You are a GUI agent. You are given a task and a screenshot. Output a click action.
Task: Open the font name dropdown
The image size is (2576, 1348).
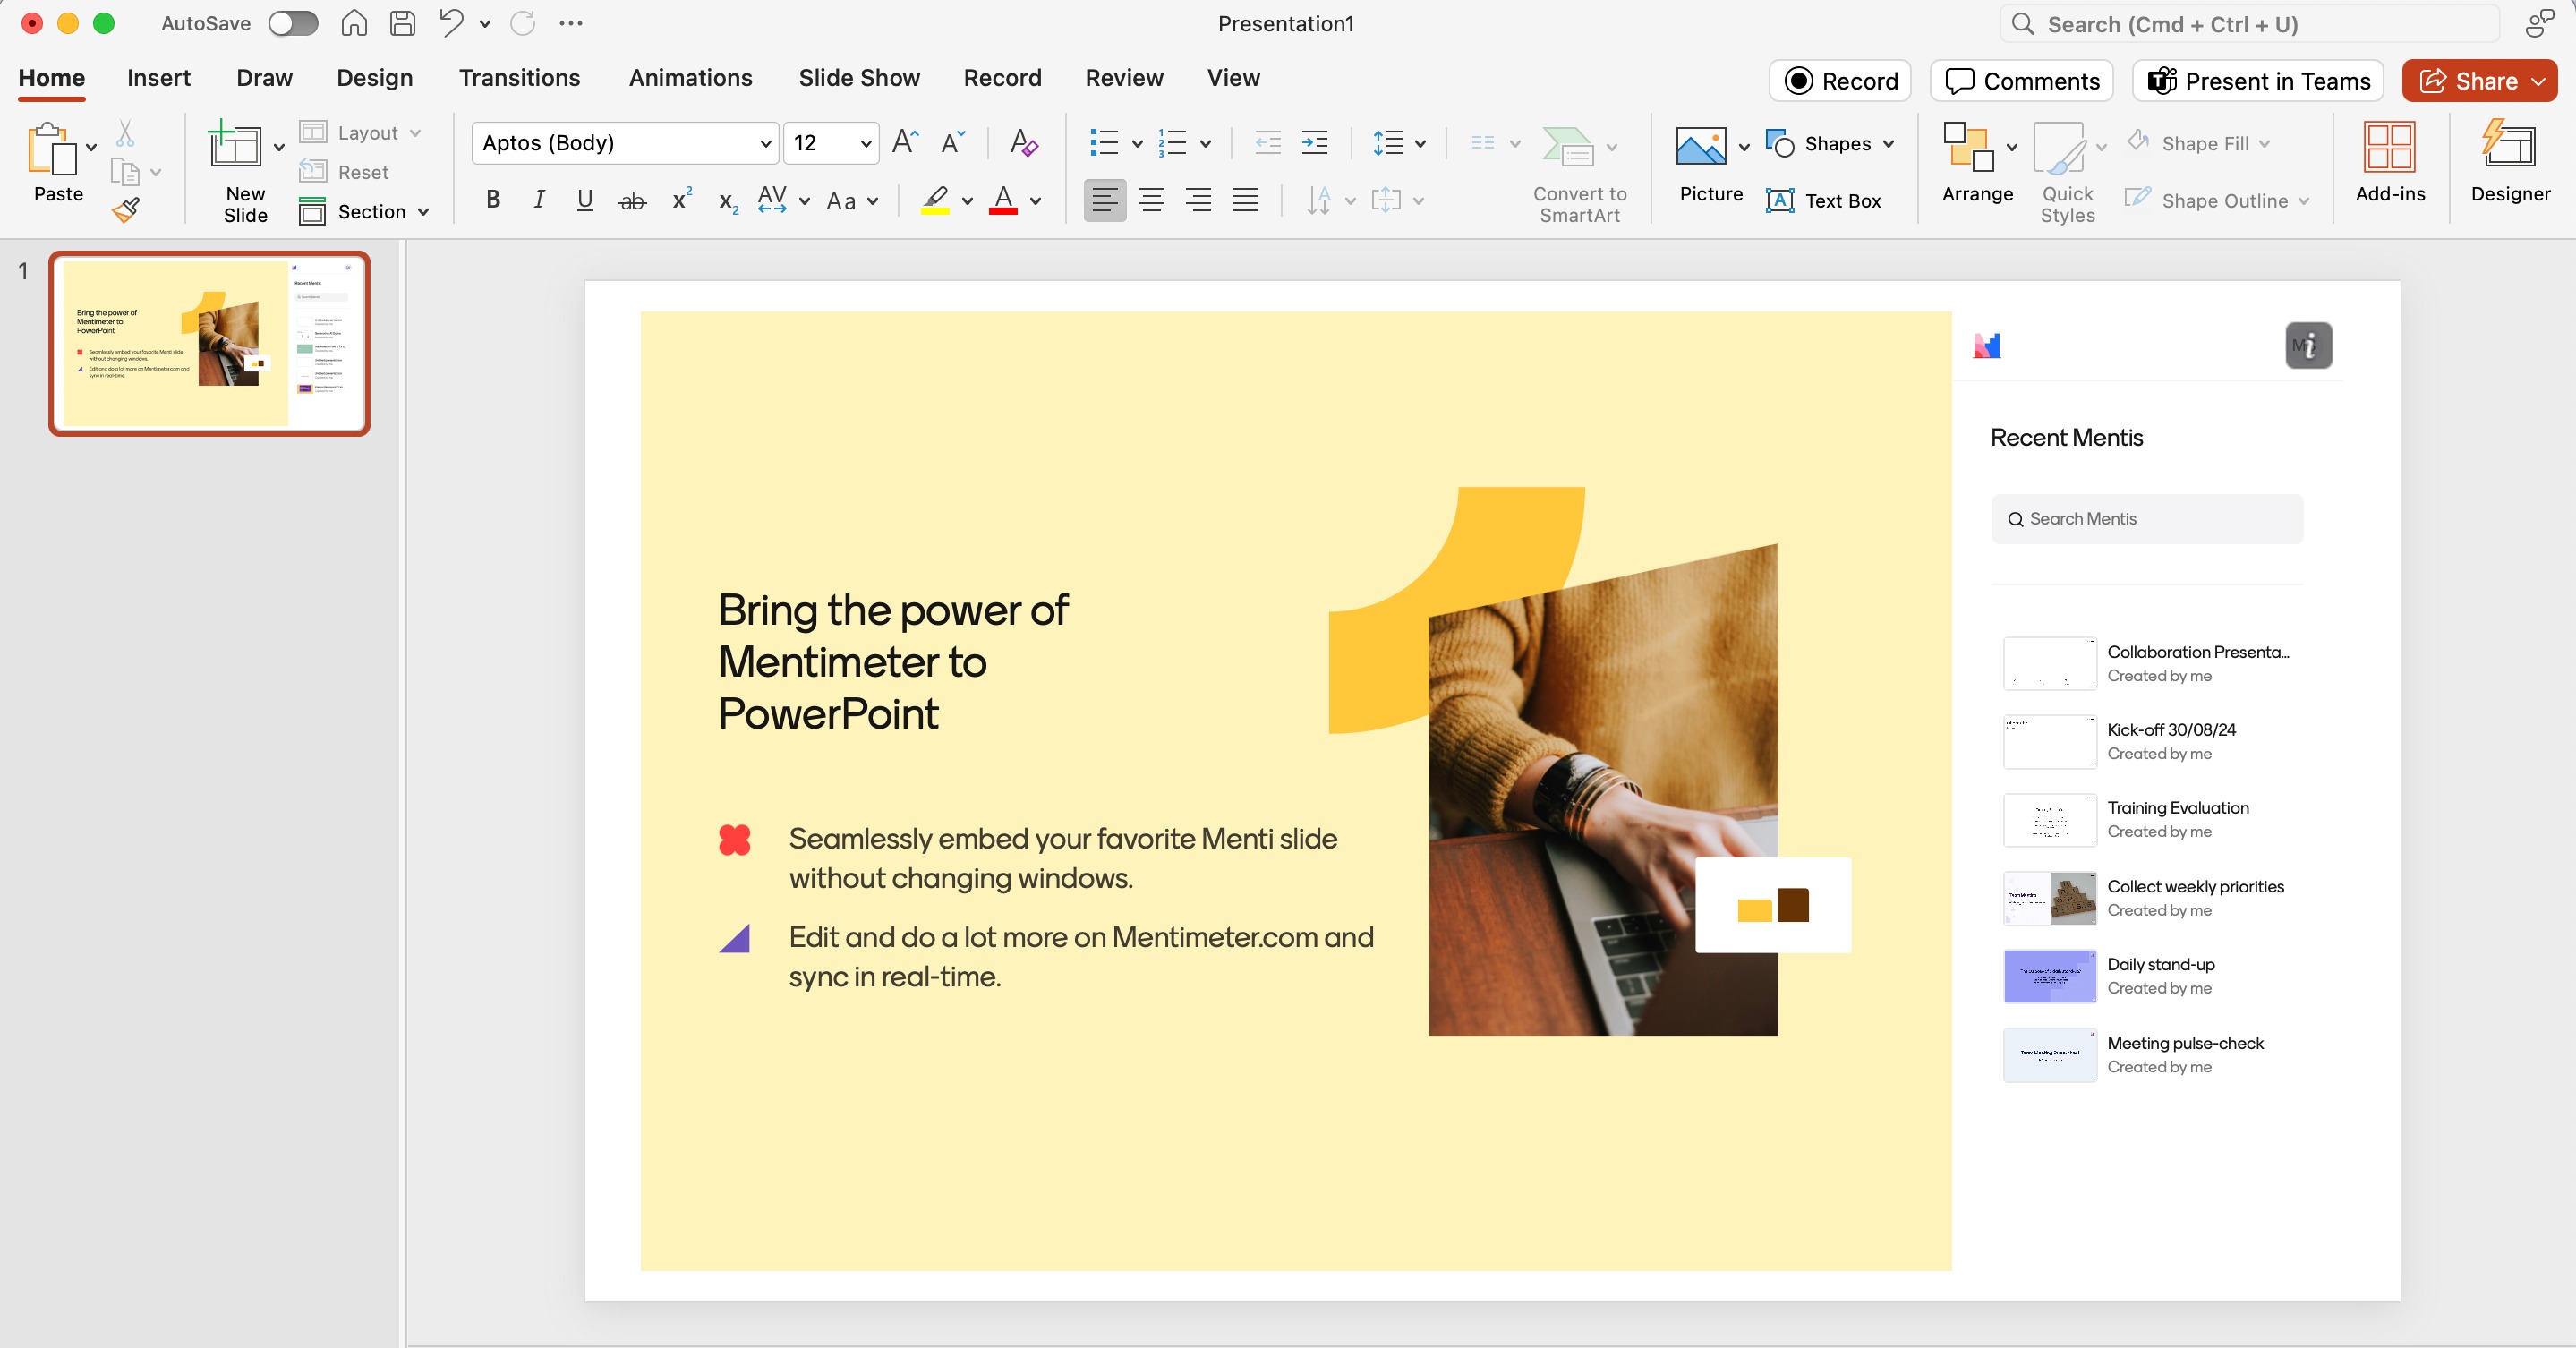(x=765, y=144)
